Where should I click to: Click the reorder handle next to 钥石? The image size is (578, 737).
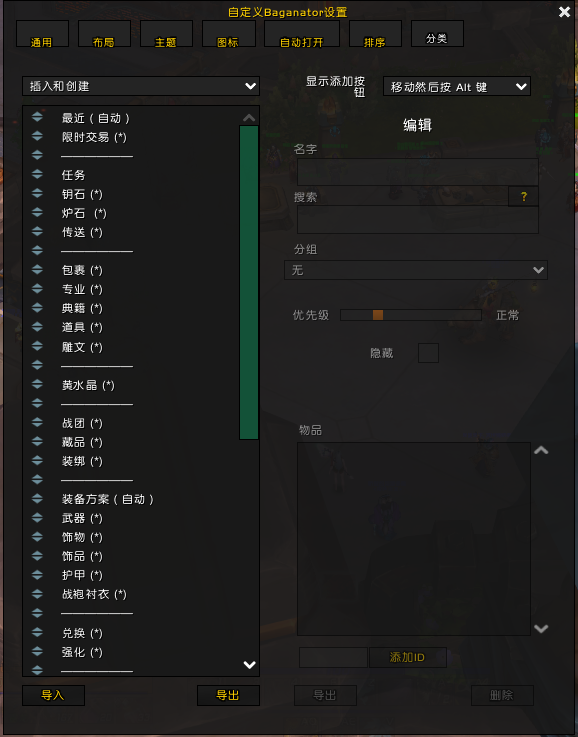pyautogui.click(x=37, y=194)
